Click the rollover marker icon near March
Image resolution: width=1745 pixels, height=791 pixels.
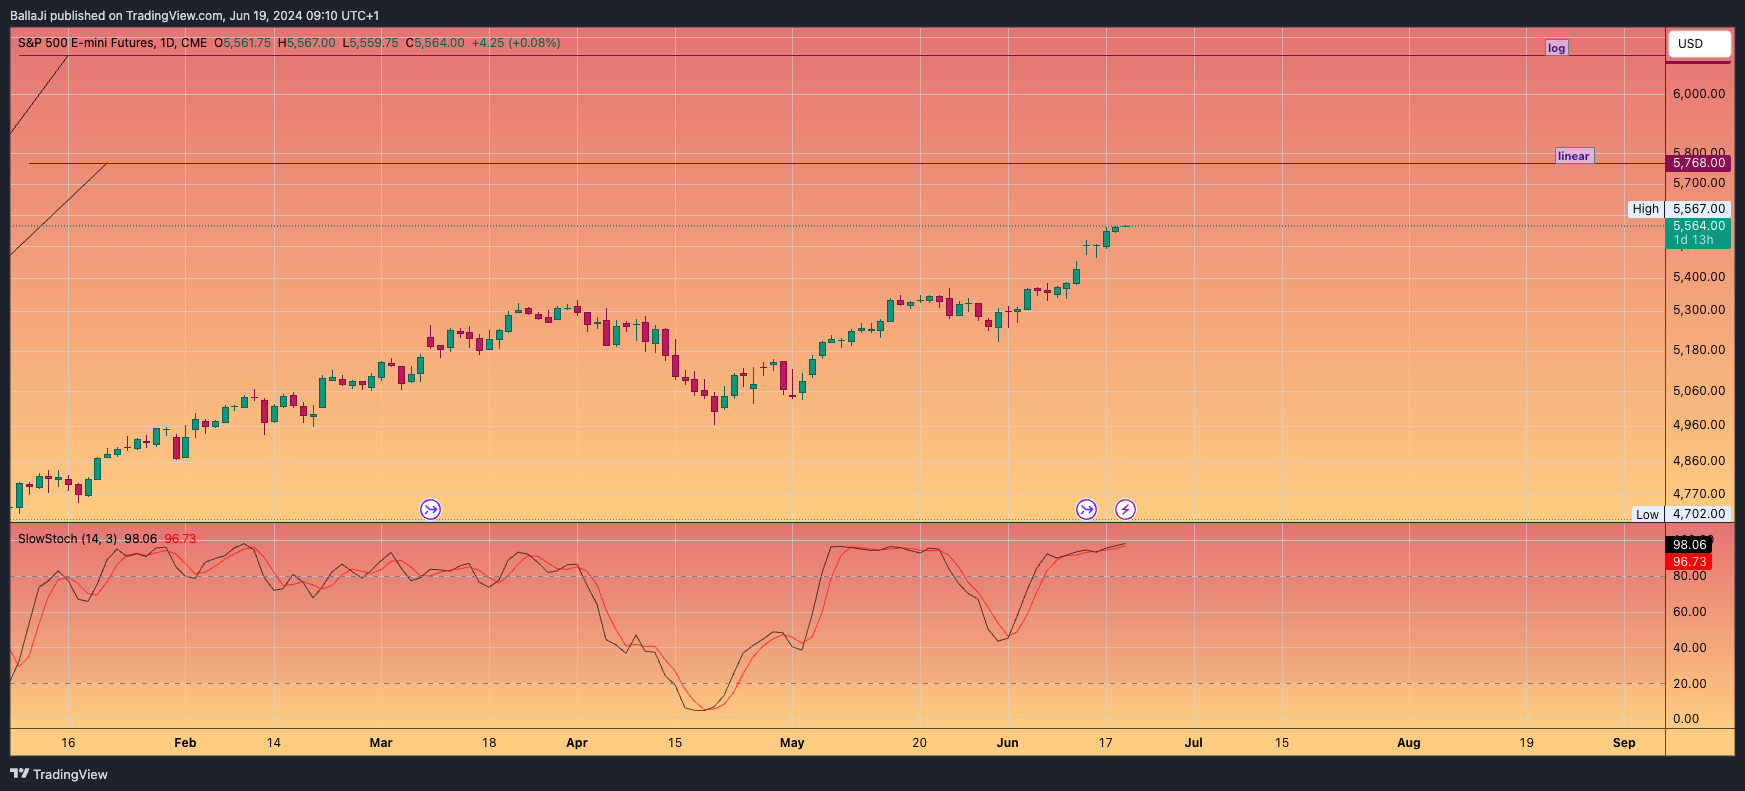coord(430,510)
